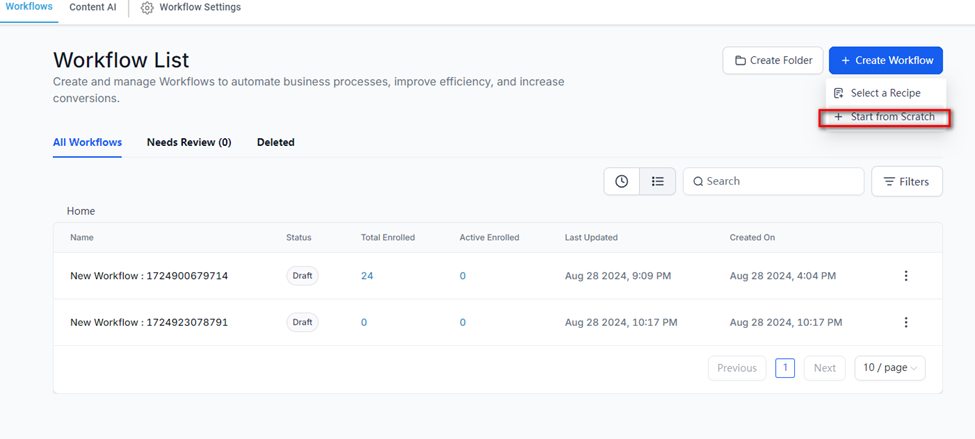Click the Previous pagination button

(737, 368)
